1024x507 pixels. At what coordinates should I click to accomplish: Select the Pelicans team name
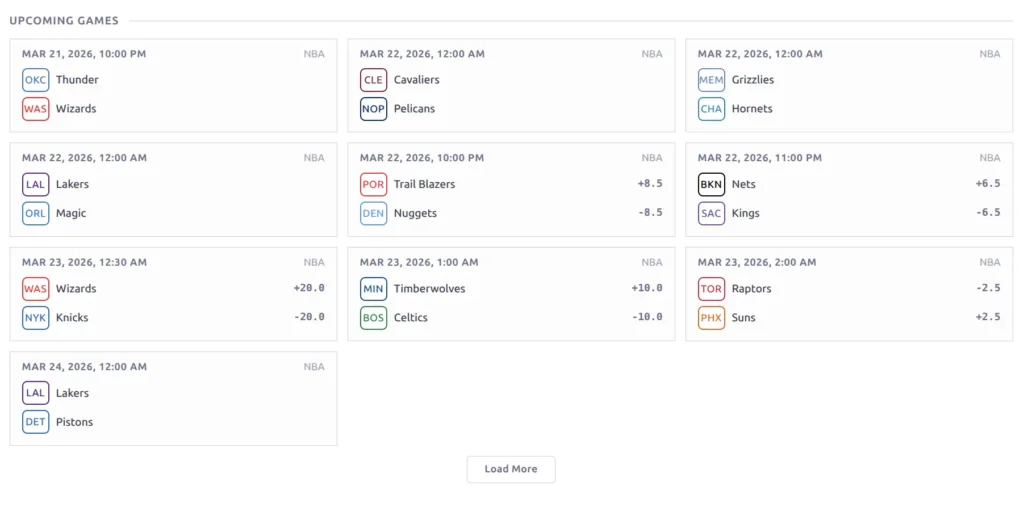(414, 108)
